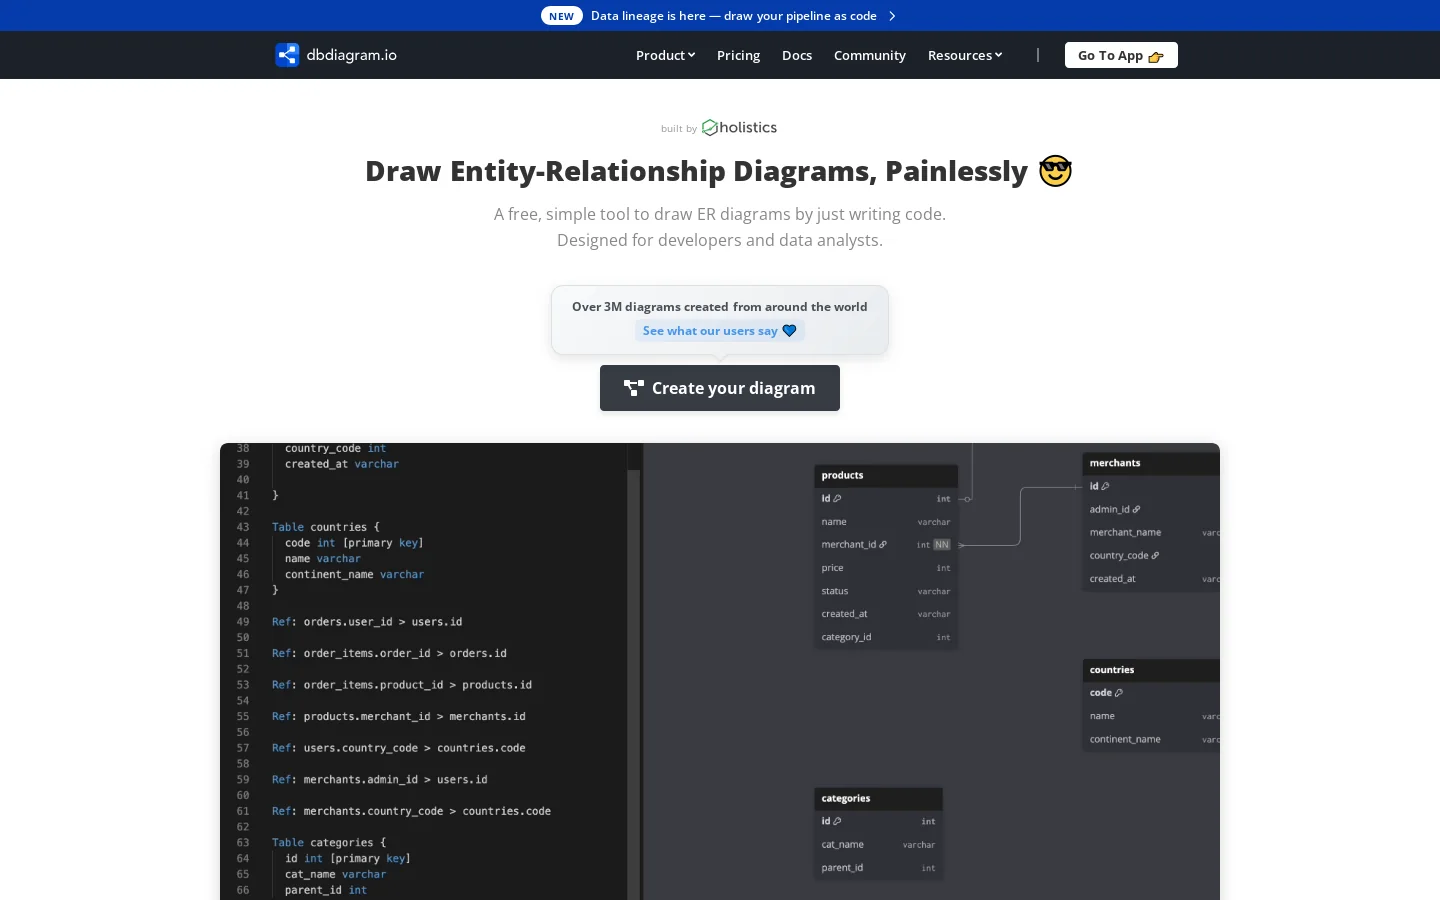Select the categories table header
This screenshot has width=1440, height=900.
878,798
